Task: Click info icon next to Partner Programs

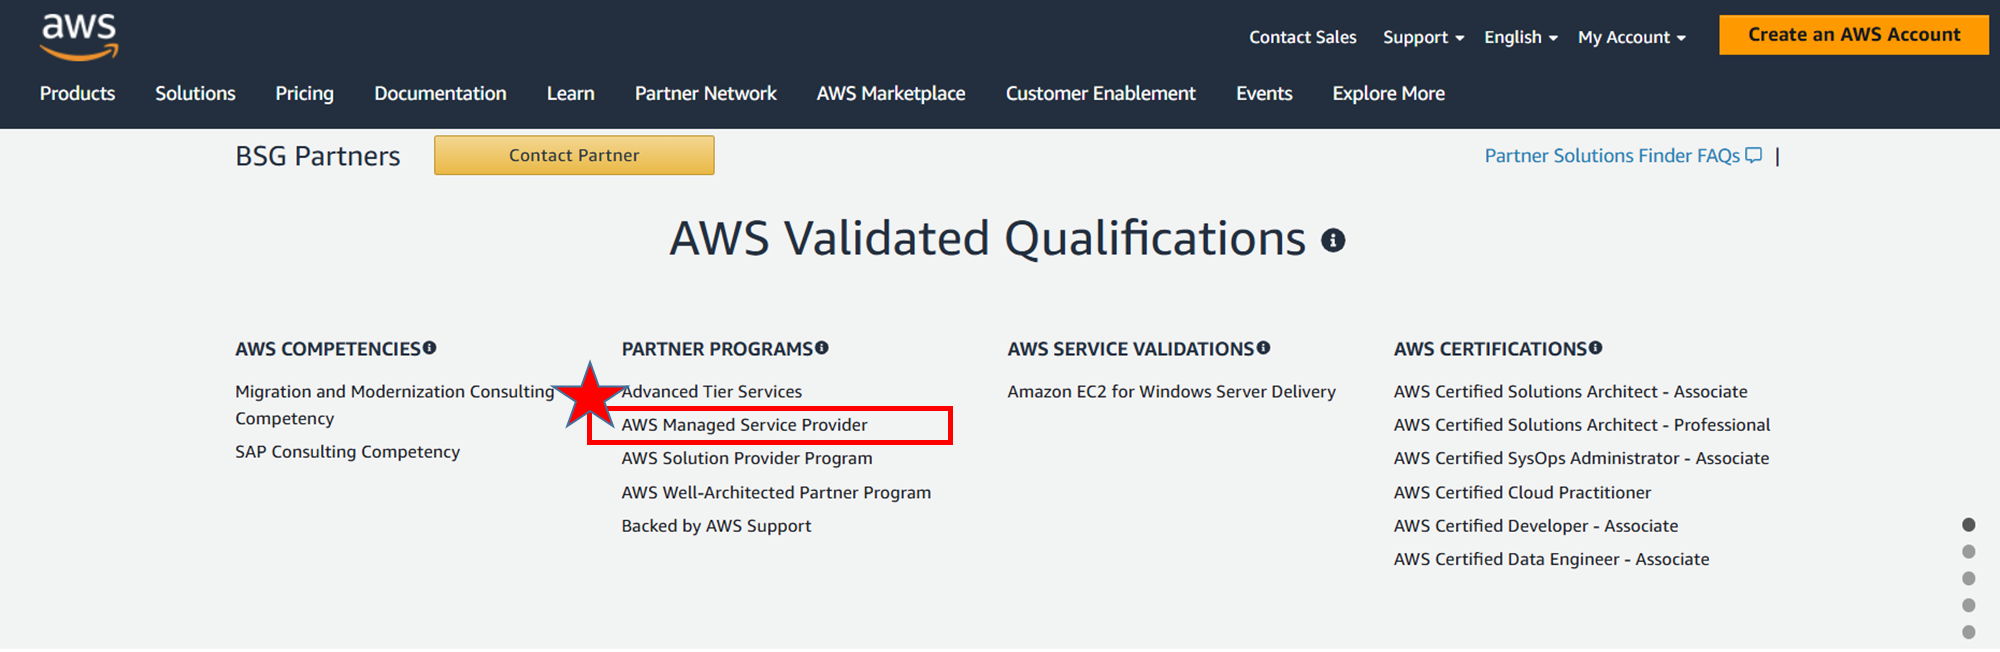Action: (x=822, y=348)
